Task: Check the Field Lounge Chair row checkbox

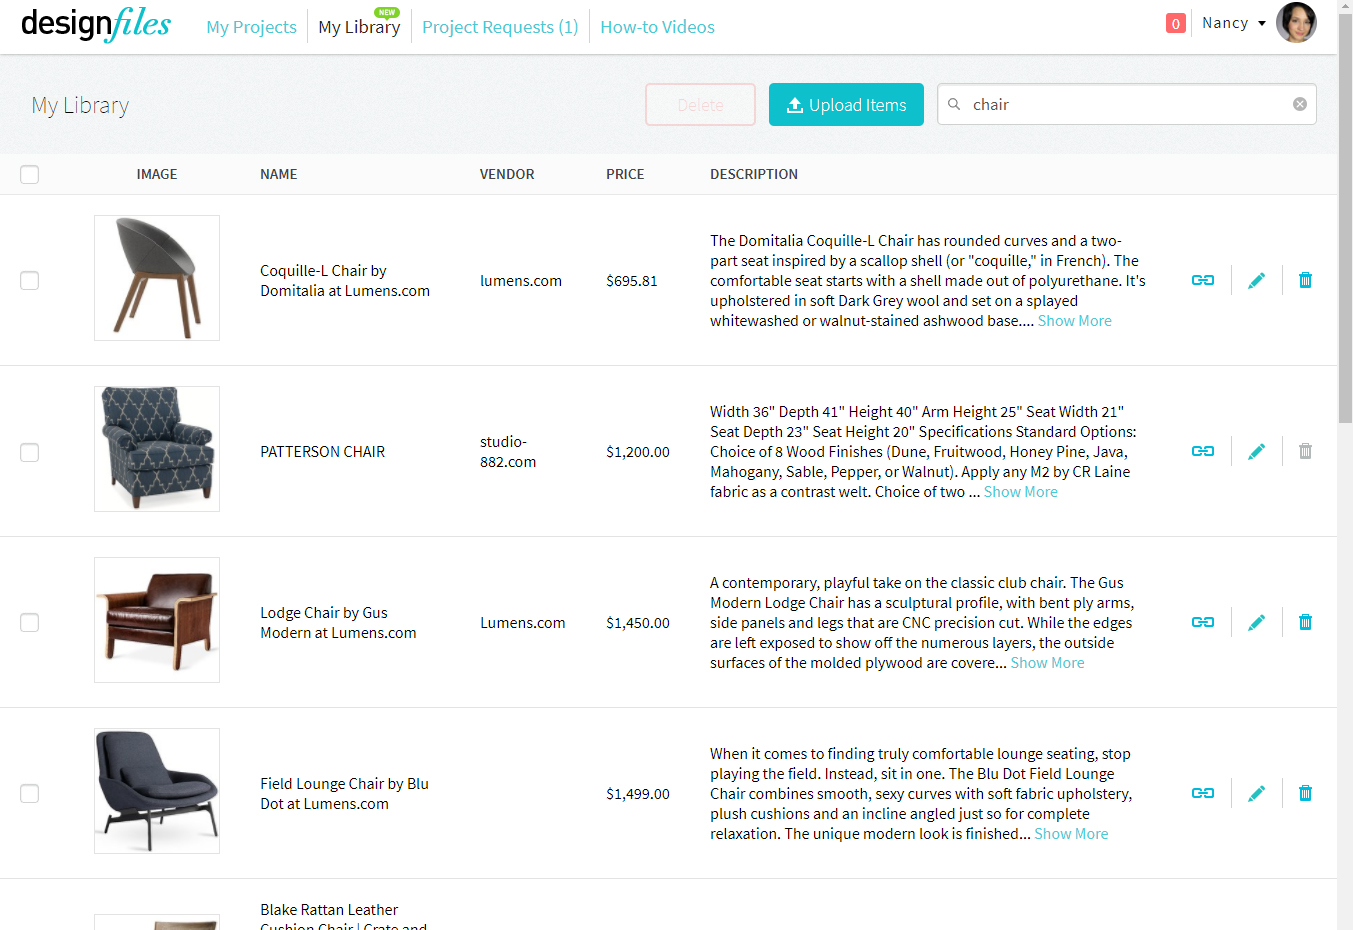Action: click(x=29, y=793)
